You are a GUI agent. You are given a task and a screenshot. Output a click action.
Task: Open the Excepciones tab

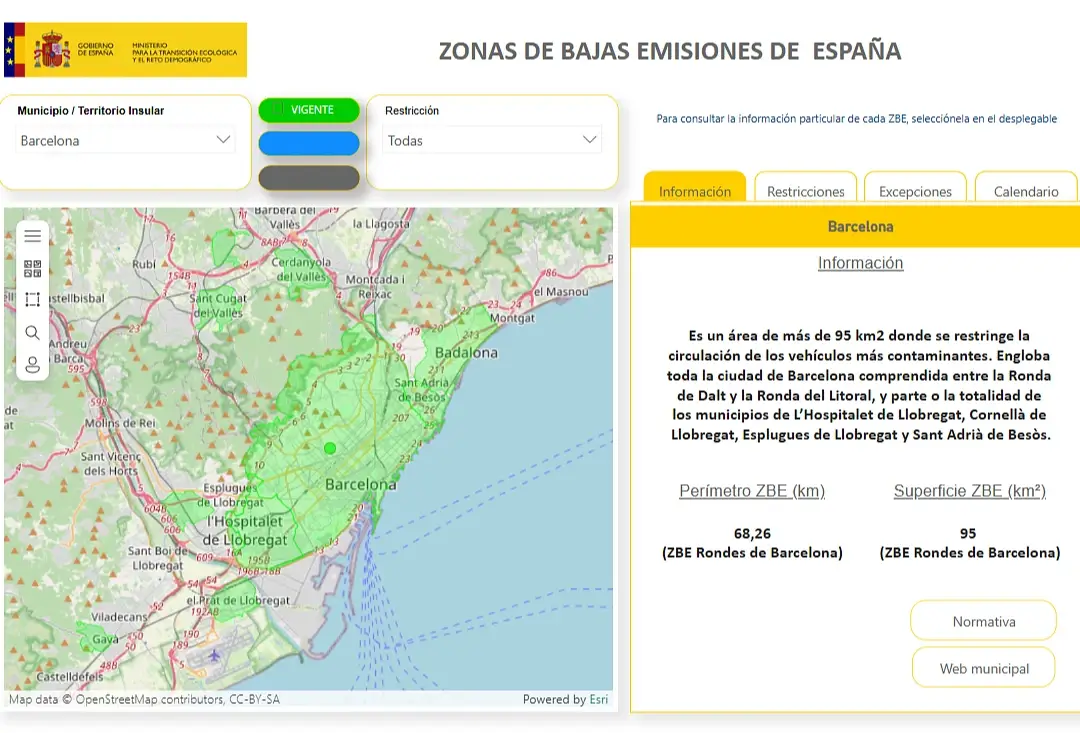click(x=915, y=187)
